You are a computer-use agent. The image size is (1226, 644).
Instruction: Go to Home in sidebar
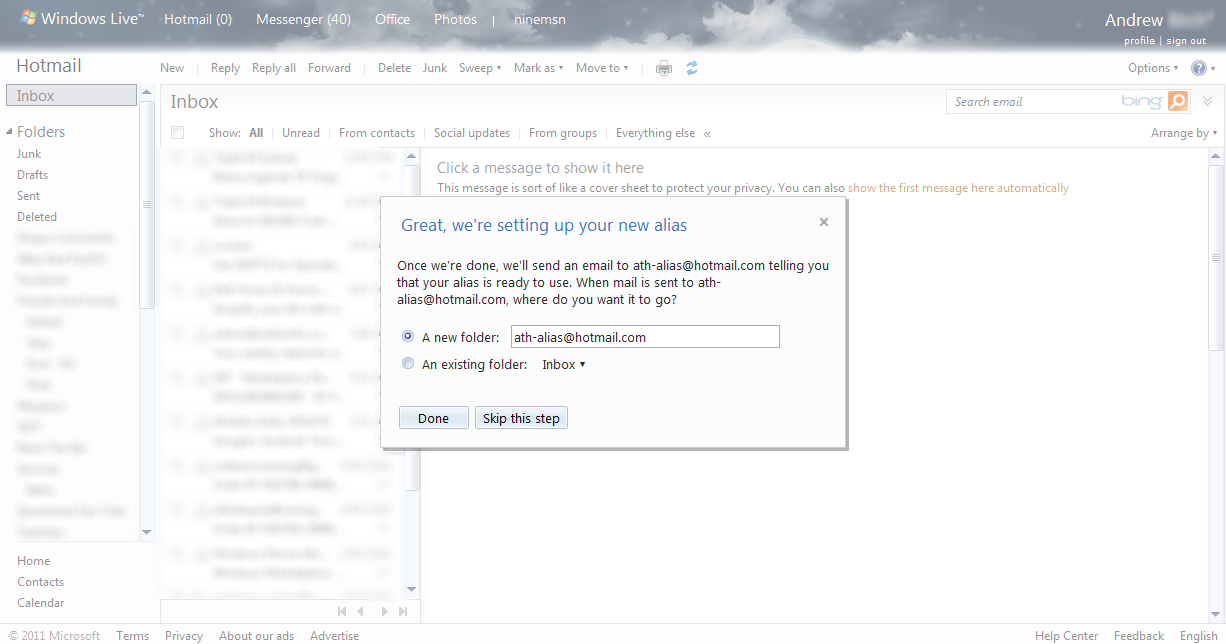point(33,561)
